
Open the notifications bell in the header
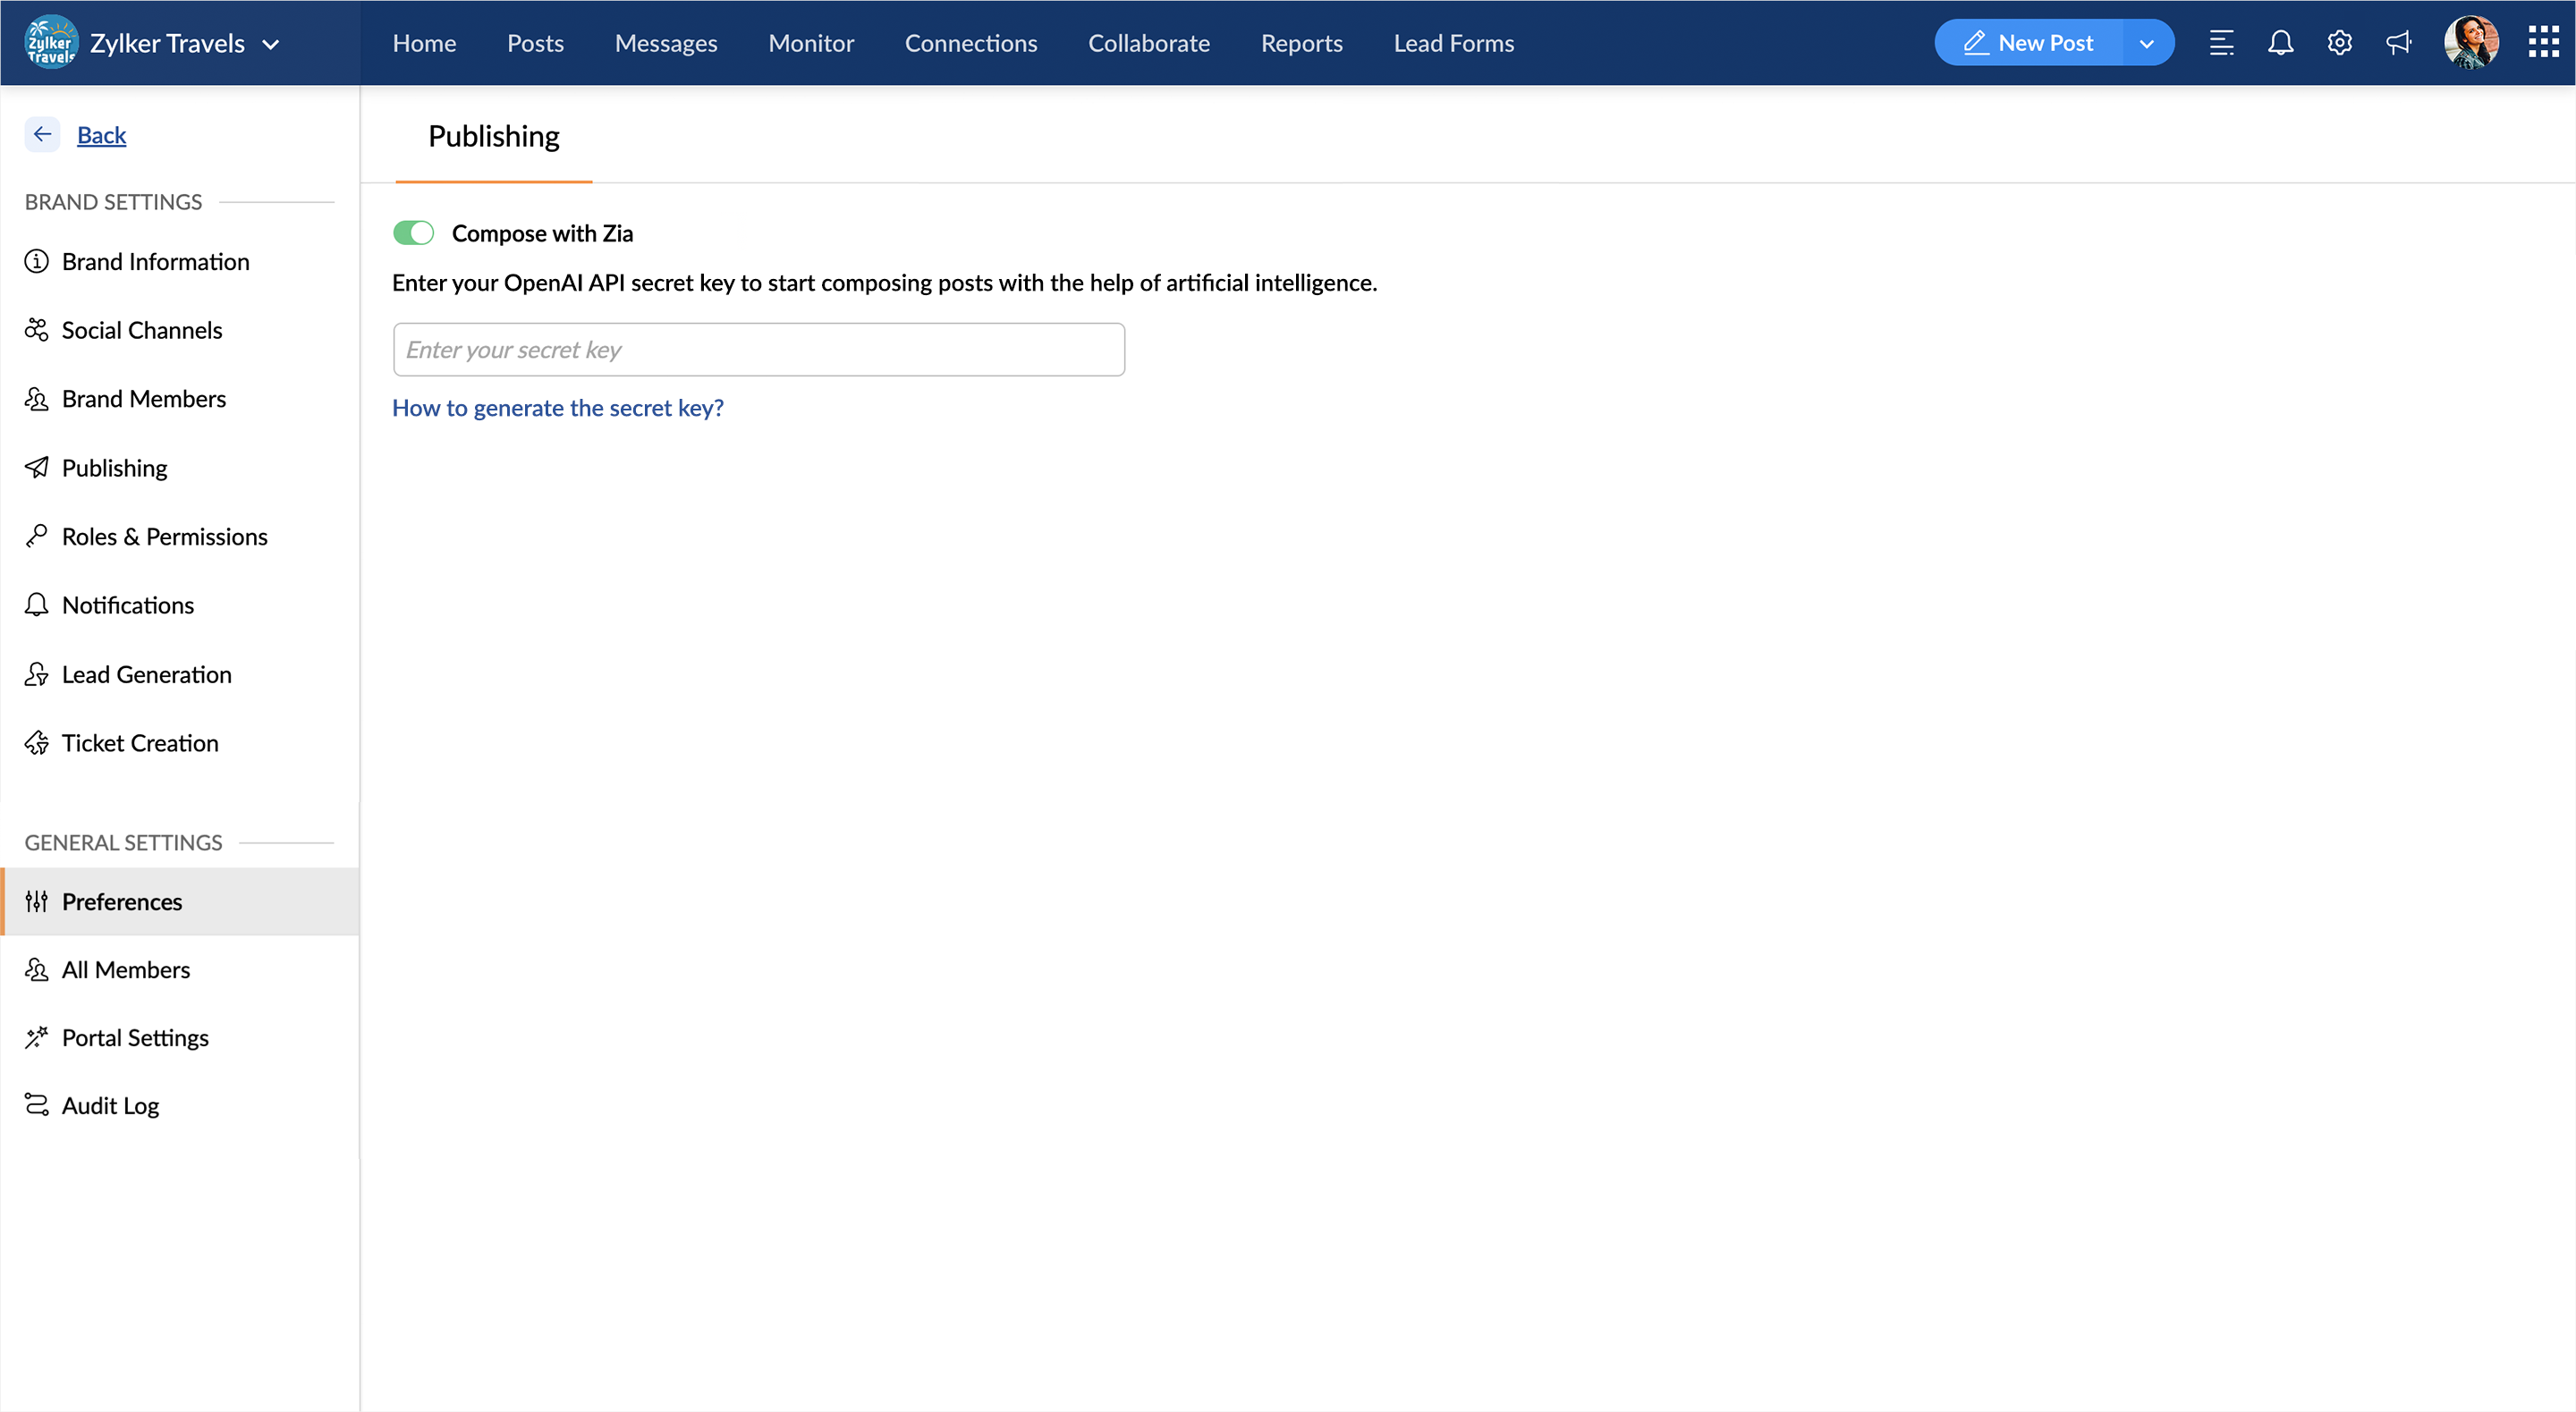click(2280, 43)
